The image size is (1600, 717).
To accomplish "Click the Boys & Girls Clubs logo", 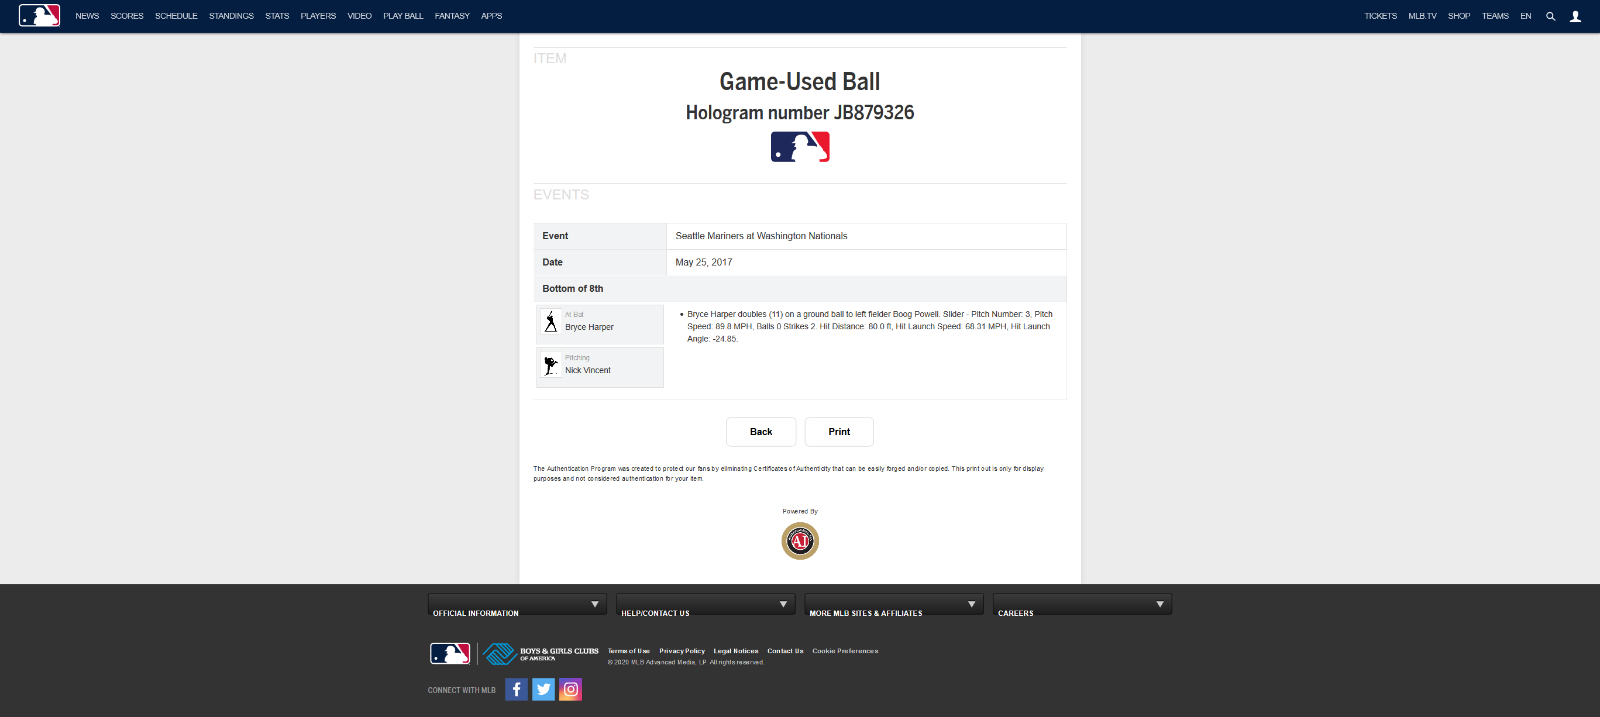I will (541, 654).
